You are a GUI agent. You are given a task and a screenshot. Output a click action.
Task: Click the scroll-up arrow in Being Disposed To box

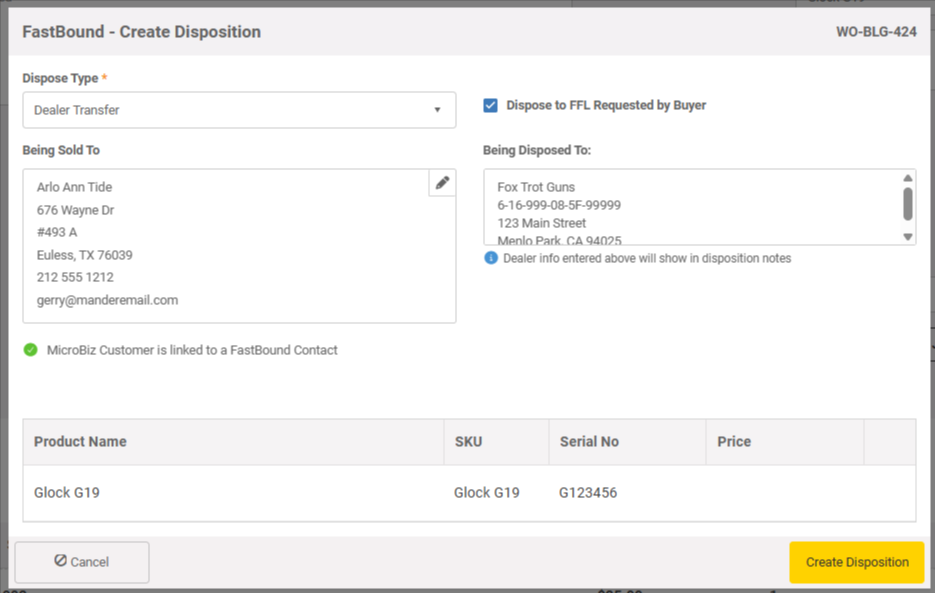point(908,176)
